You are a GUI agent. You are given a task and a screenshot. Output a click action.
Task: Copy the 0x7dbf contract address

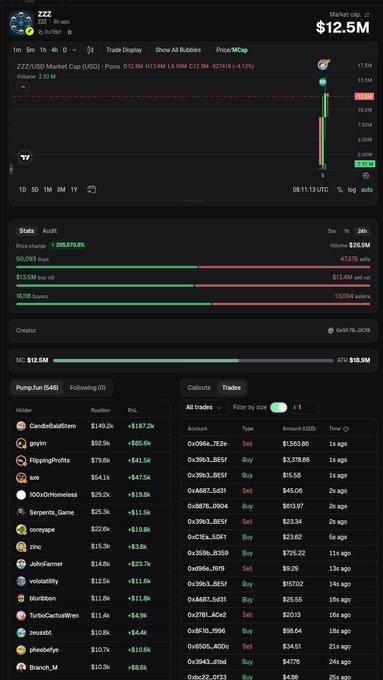pos(41,32)
